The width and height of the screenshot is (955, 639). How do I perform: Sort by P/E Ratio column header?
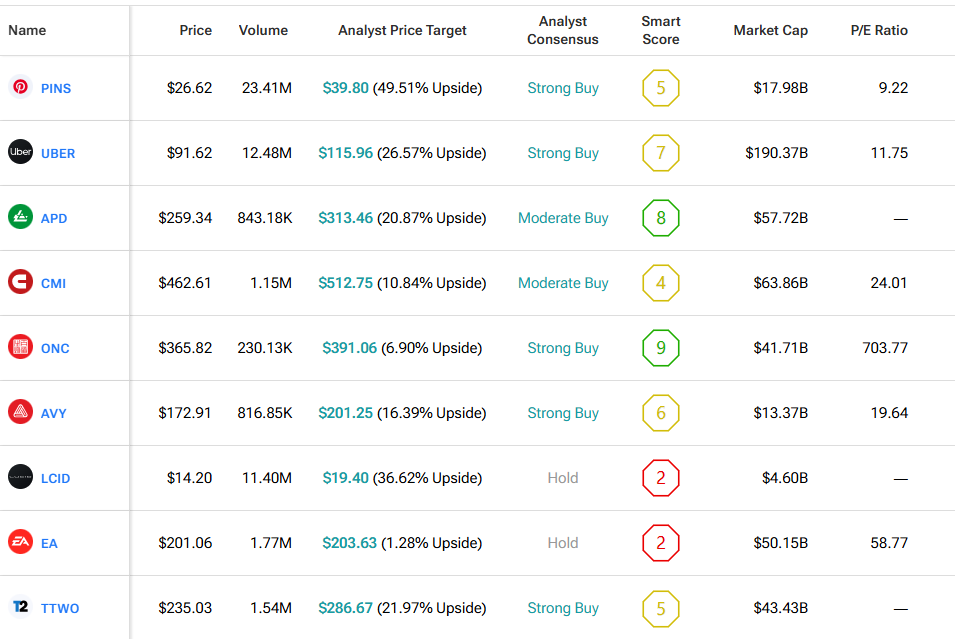tap(880, 30)
